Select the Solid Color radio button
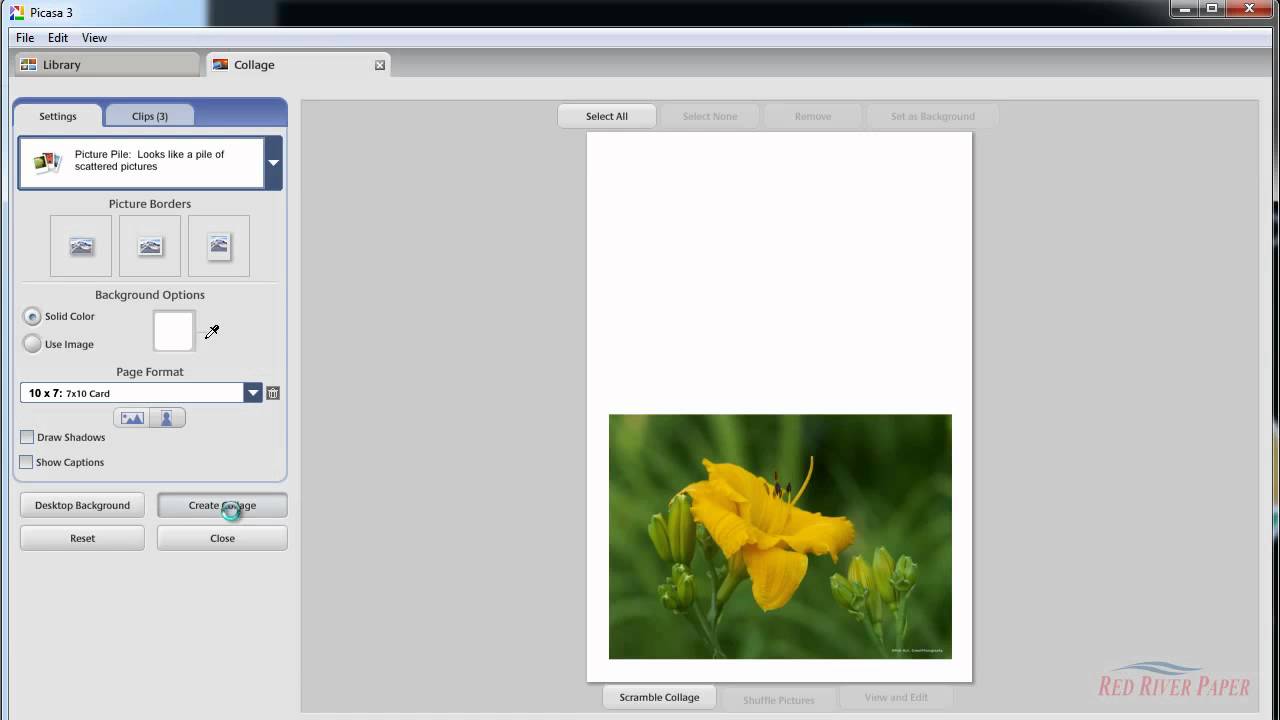Image resolution: width=1280 pixels, height=720 pixels. coord(32,316)
